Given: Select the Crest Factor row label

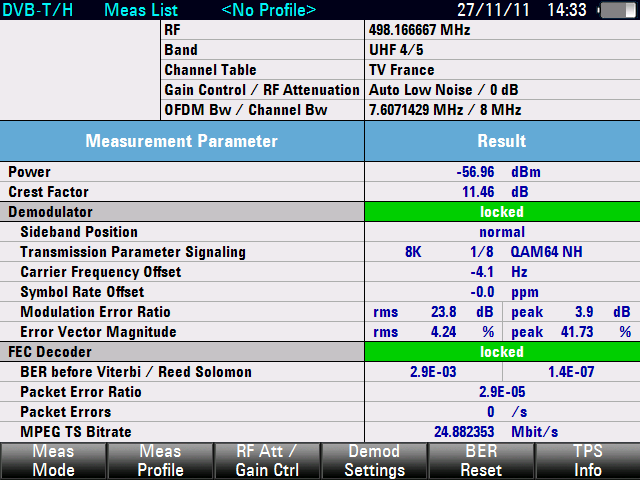Looking at the screenshot, I should click(48, 192).
